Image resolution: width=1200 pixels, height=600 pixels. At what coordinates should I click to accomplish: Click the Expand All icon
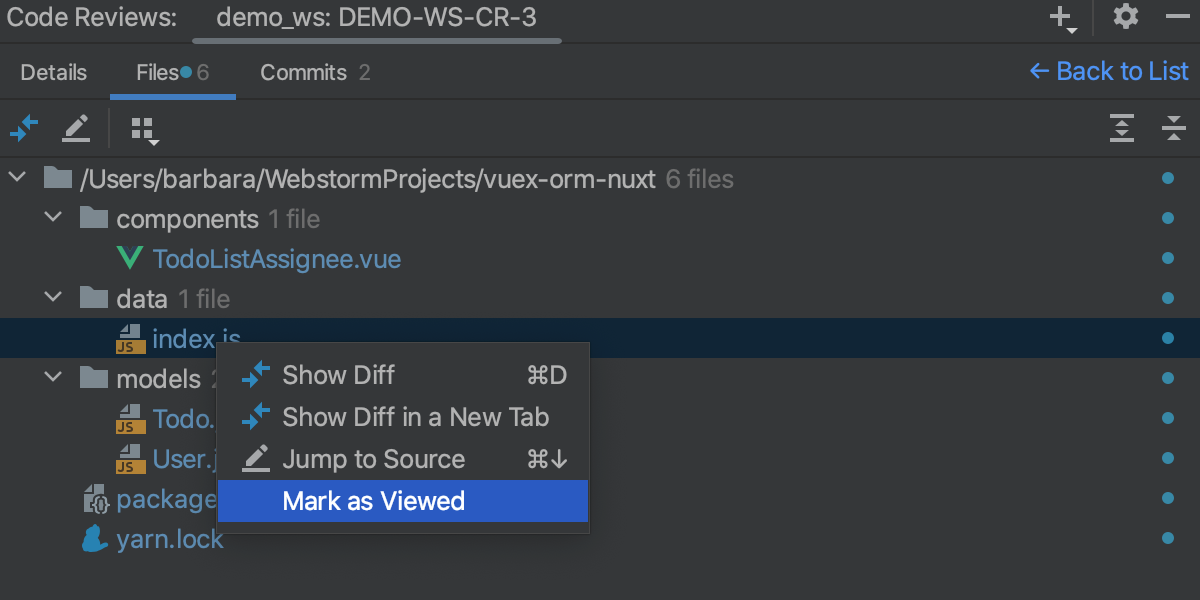click(1122, 128)
